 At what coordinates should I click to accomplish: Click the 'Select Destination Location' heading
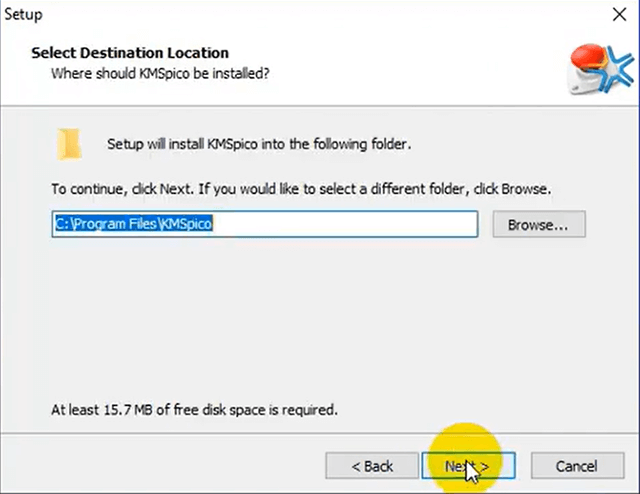click(x=130, y=52)
